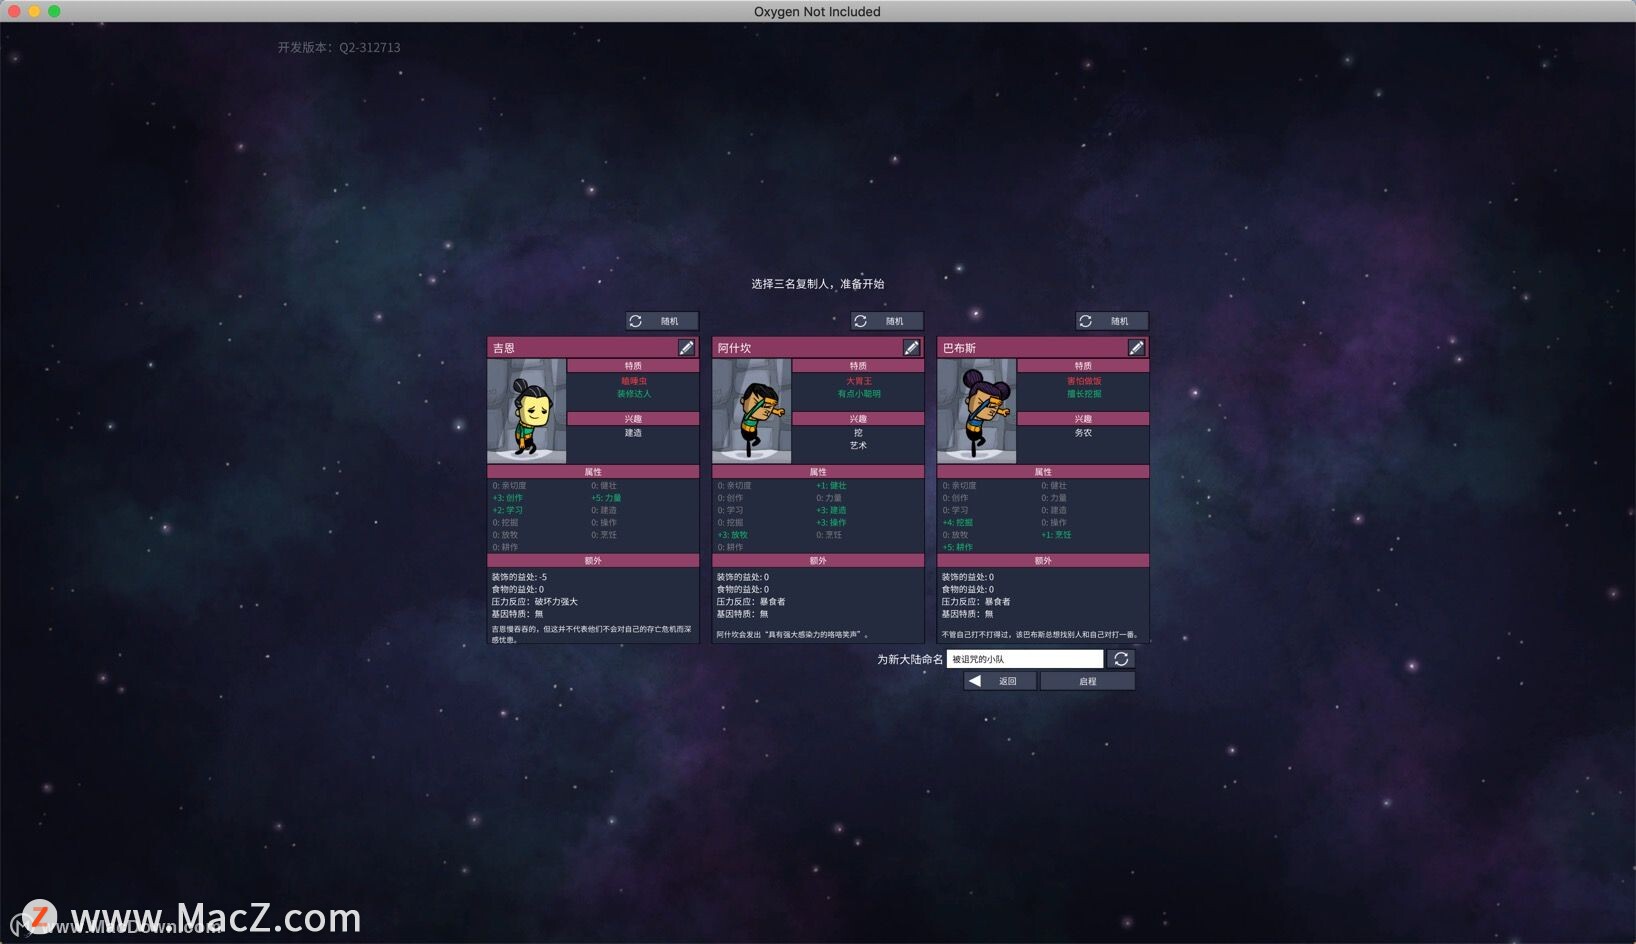Click 阿什坎's 兴趣 section header
Screen dimensions: 1636x944
coord(858,419)
